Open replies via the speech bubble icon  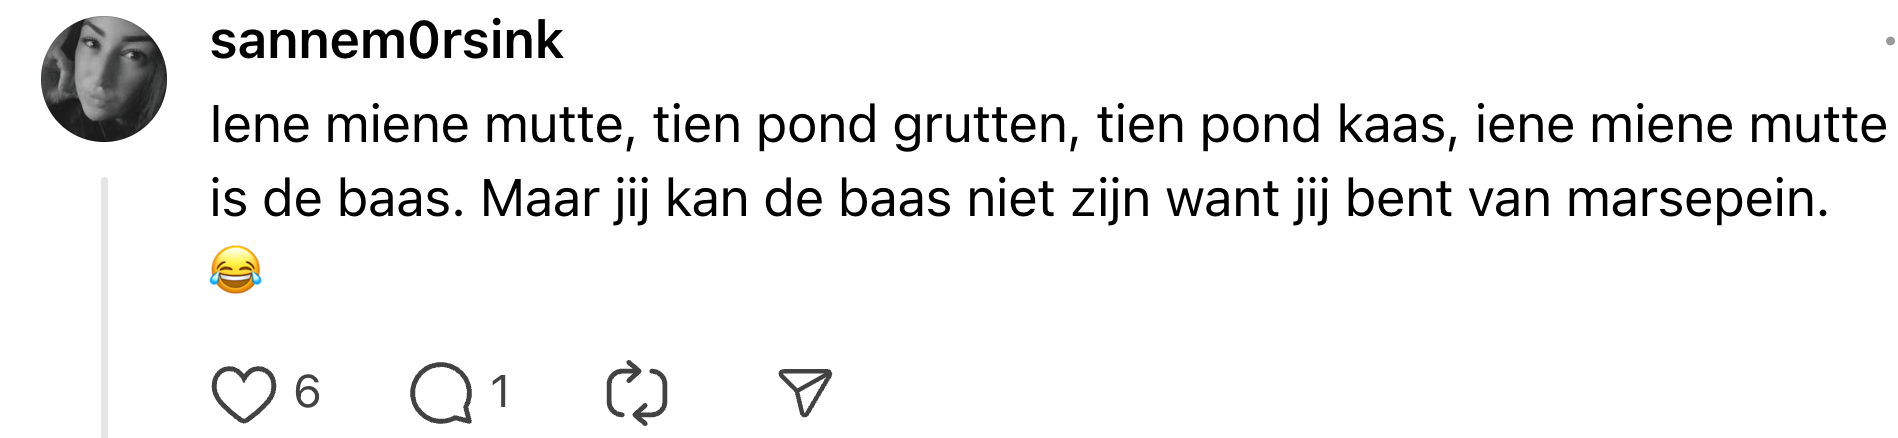[x=441, y=392]
